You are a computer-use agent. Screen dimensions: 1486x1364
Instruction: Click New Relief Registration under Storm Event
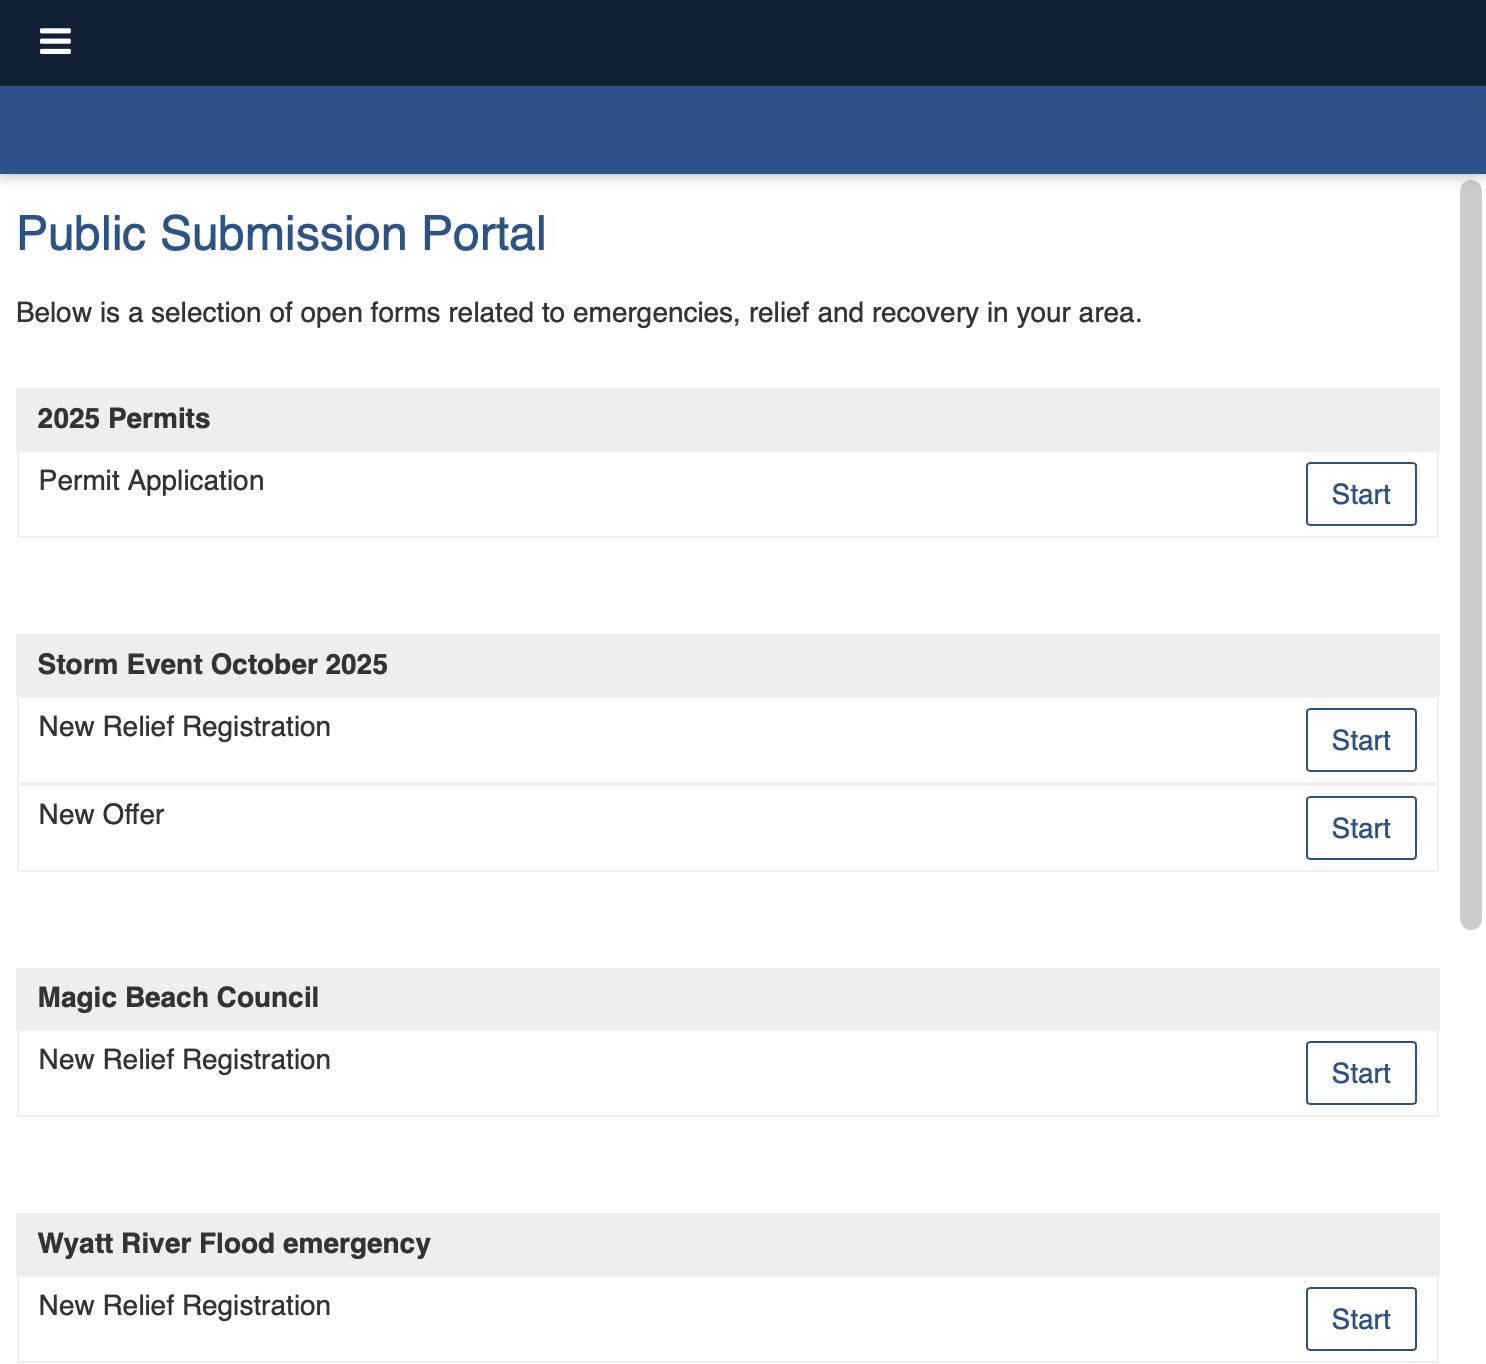point(184,727)
